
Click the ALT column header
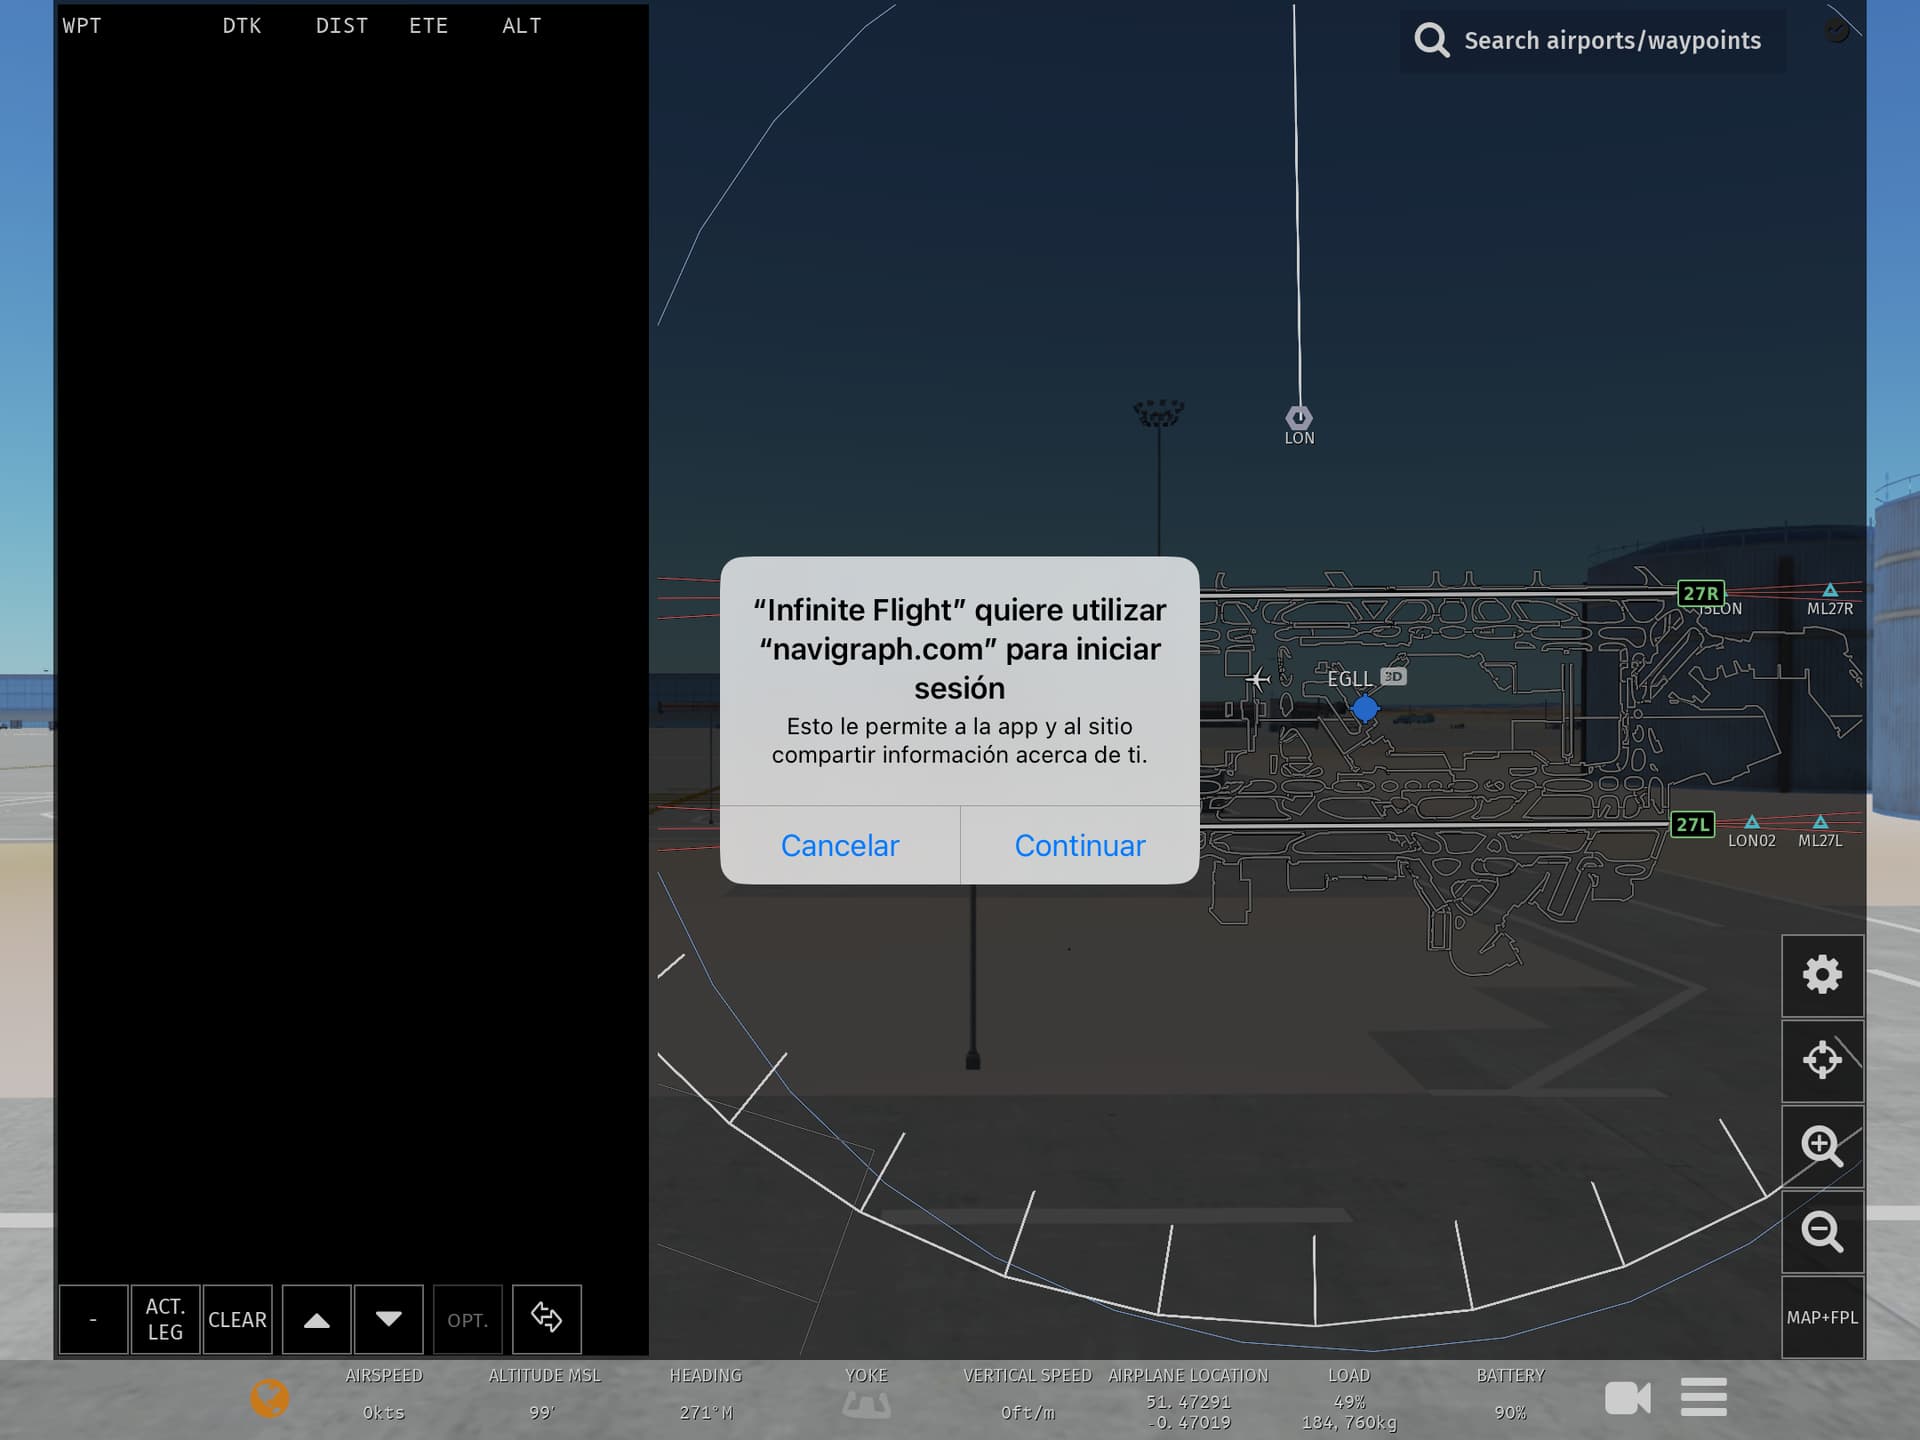click(x=522, y=26)
